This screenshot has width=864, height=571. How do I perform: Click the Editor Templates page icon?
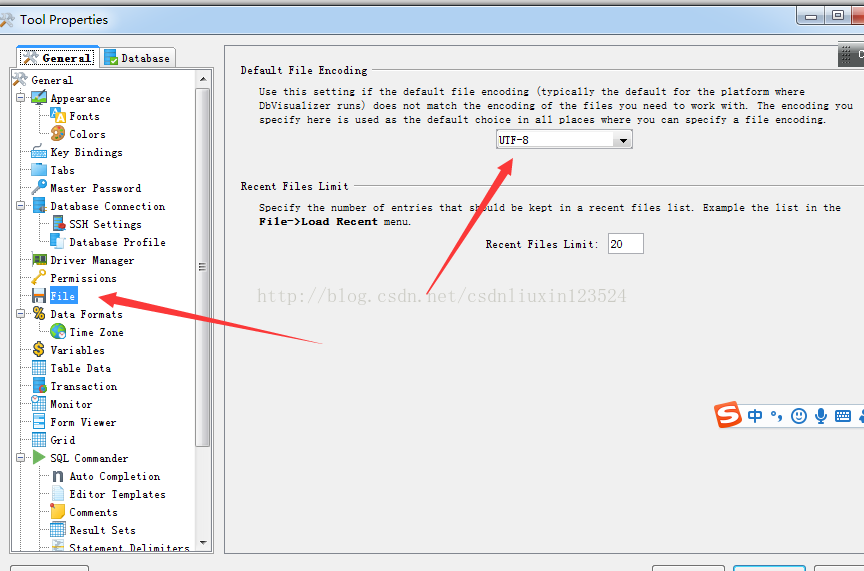pyautogui.click(x=58, y=494)
